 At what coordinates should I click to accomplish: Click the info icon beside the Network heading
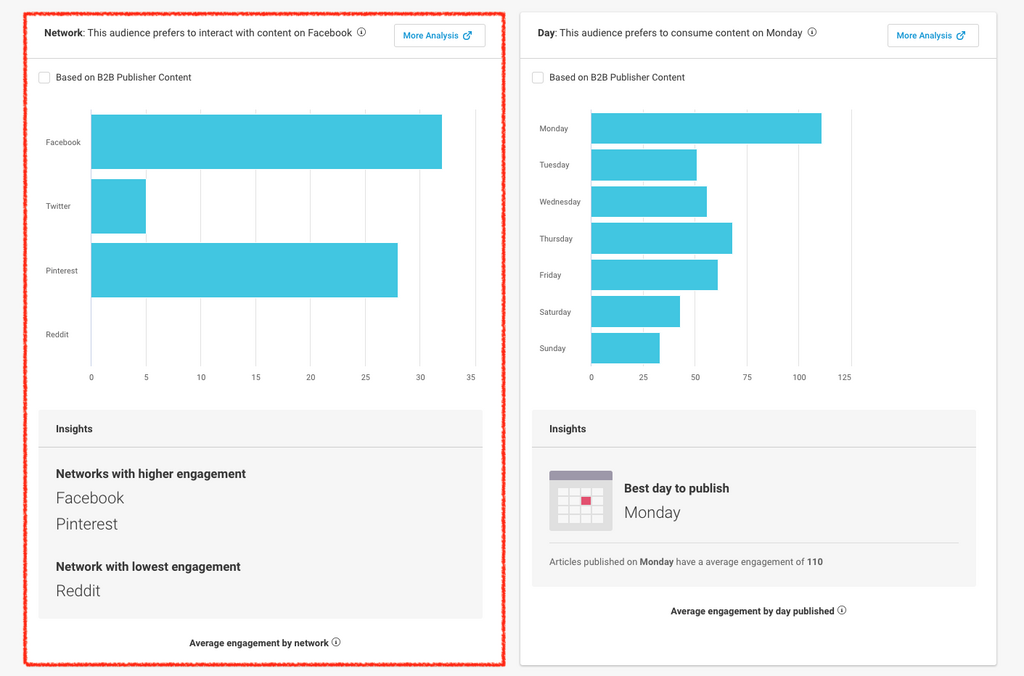(x=361, y=32)
